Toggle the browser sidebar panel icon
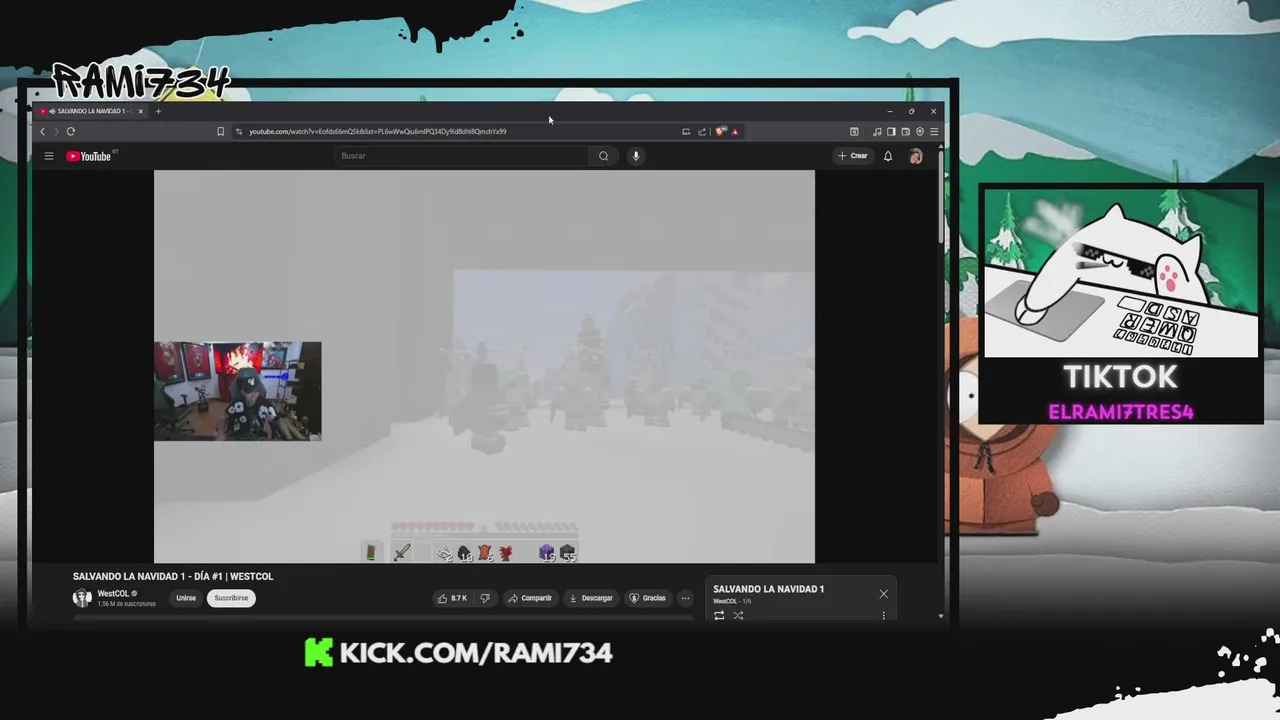This screenshot has height=720, width=1280. [891, 131]
